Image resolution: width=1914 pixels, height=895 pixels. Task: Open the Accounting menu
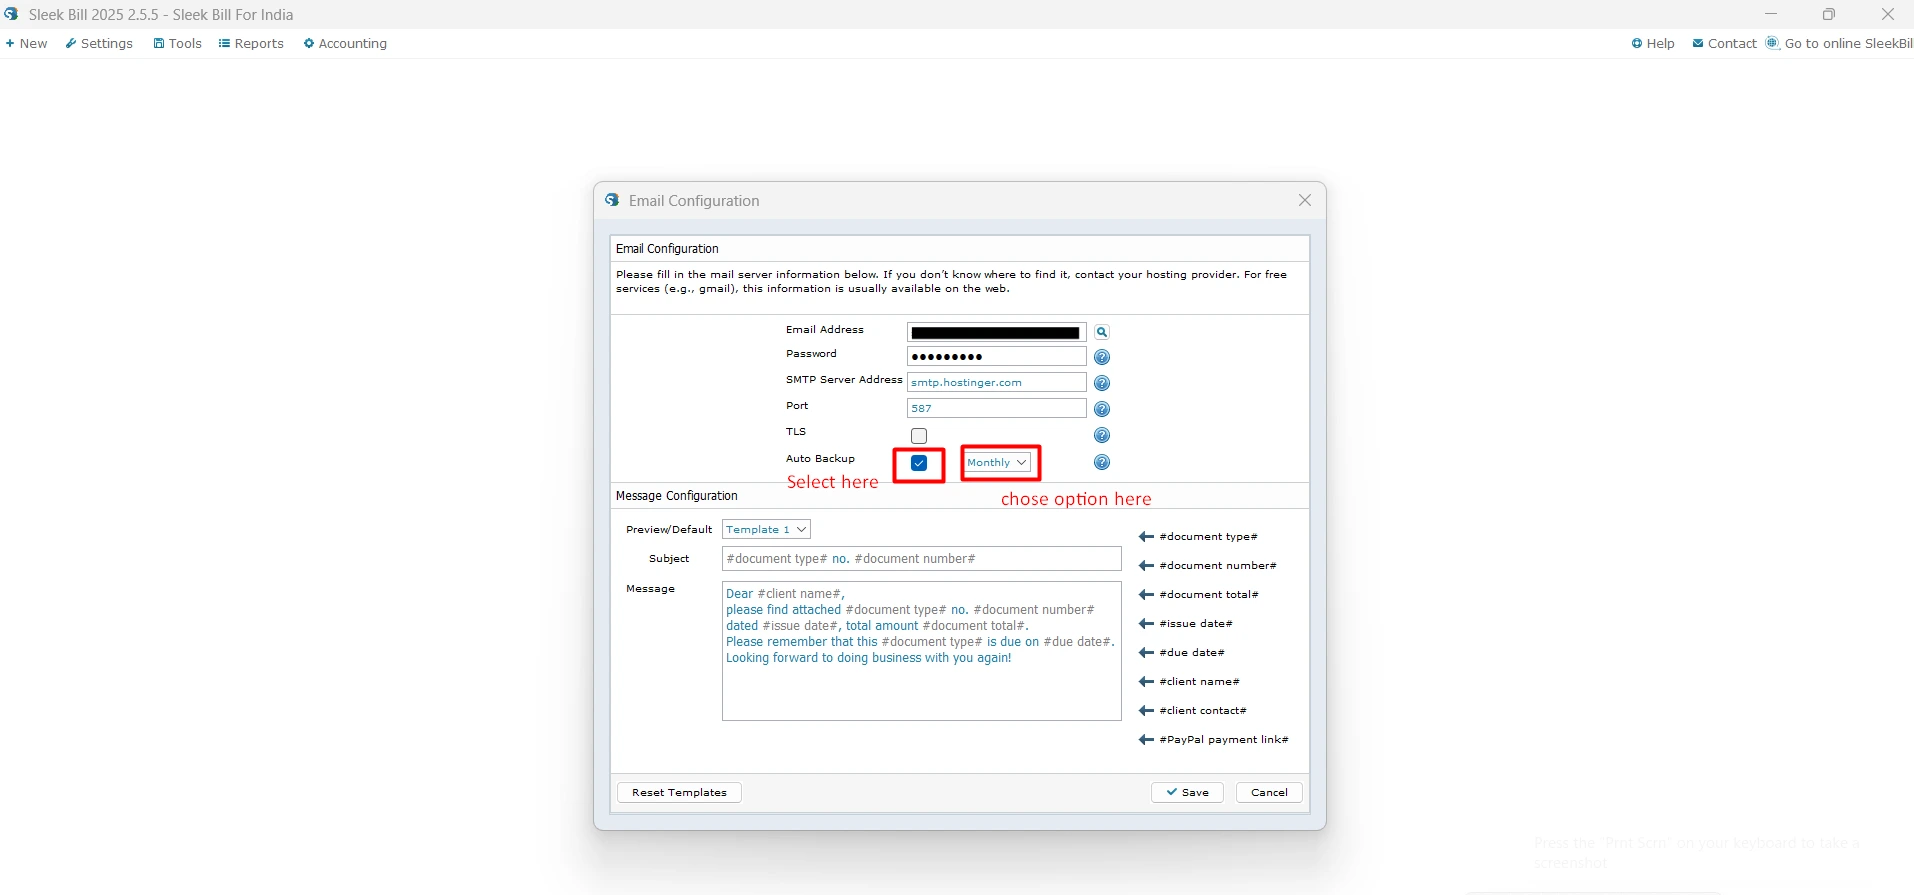point(345,44)
